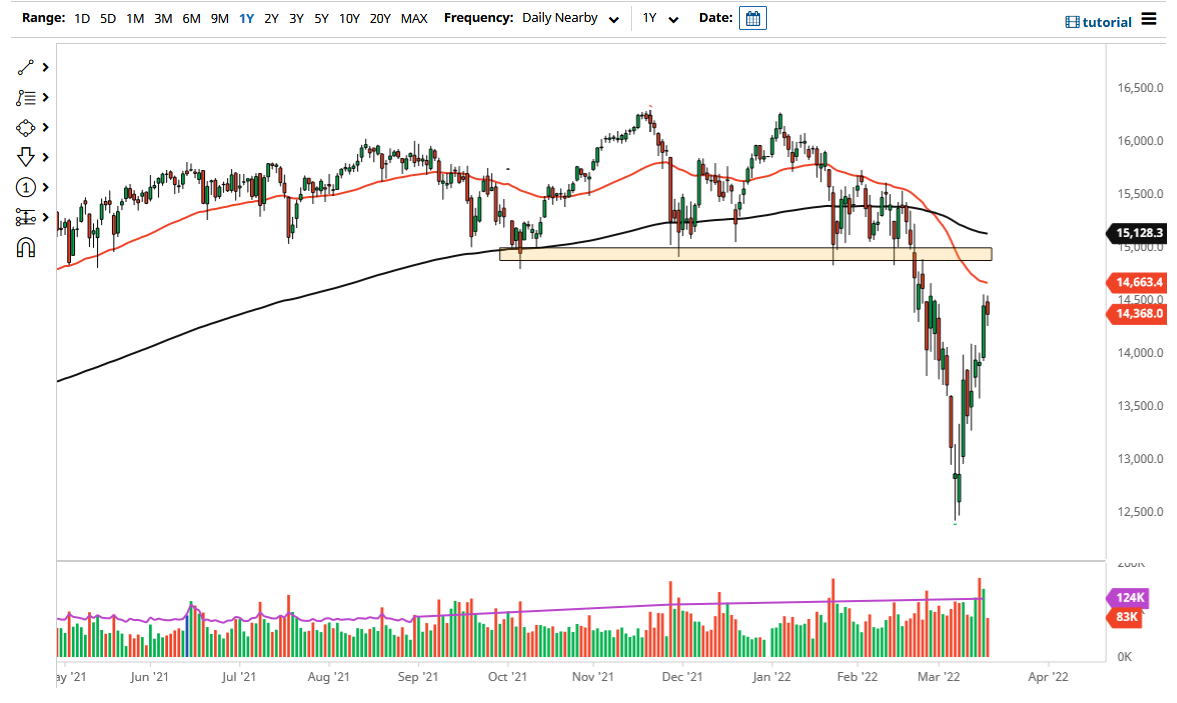The image size is (1177, 703).
Task: Click the down arrow annotation tool
Action: tap(27, 157)
